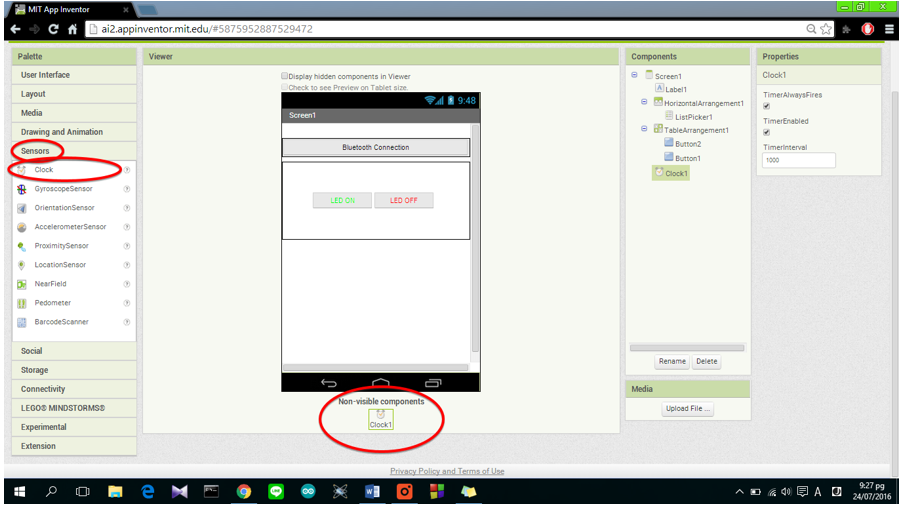The image size is (899, 505).
Task: Collapse Sensors palette section
Action: (74, 151)
